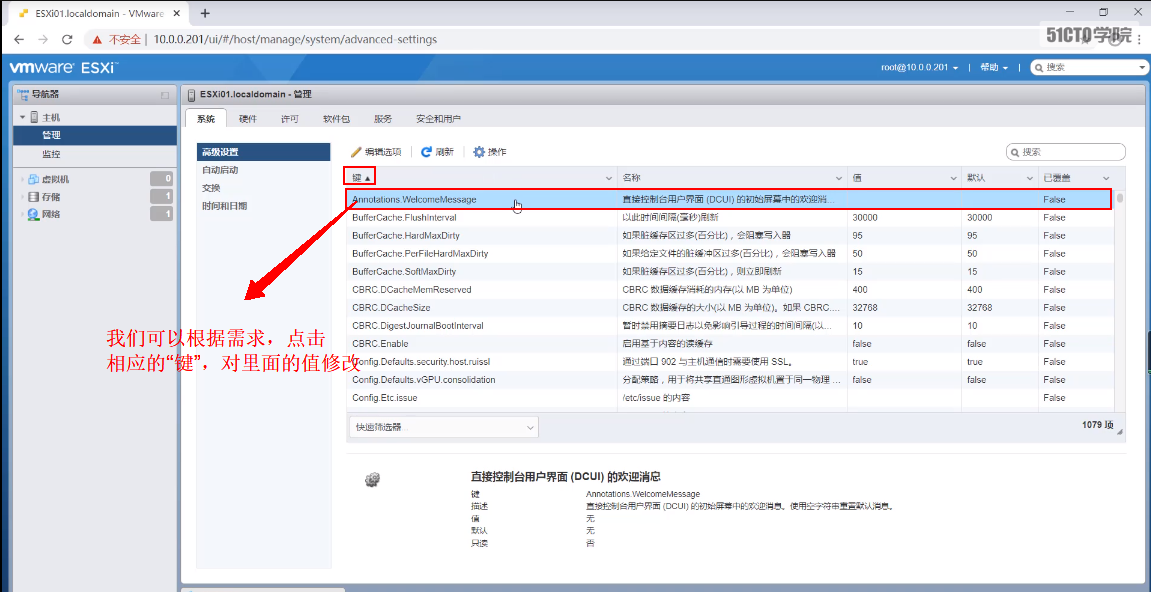Select Monitor in the navigator
This screenshot has width=1151, height=592.
tap(95, 154)
